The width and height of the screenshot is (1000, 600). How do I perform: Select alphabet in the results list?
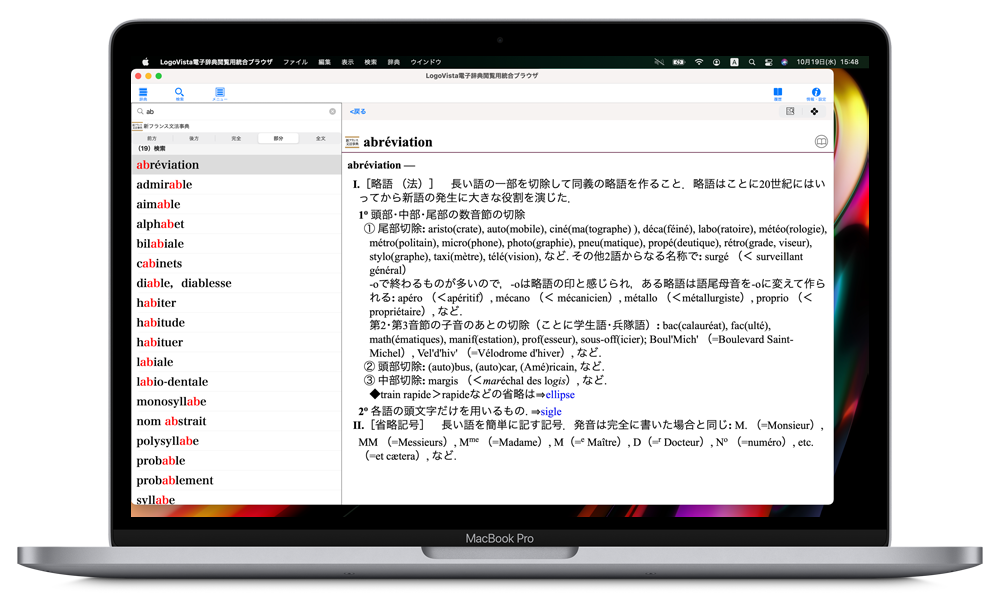(236, 224)
